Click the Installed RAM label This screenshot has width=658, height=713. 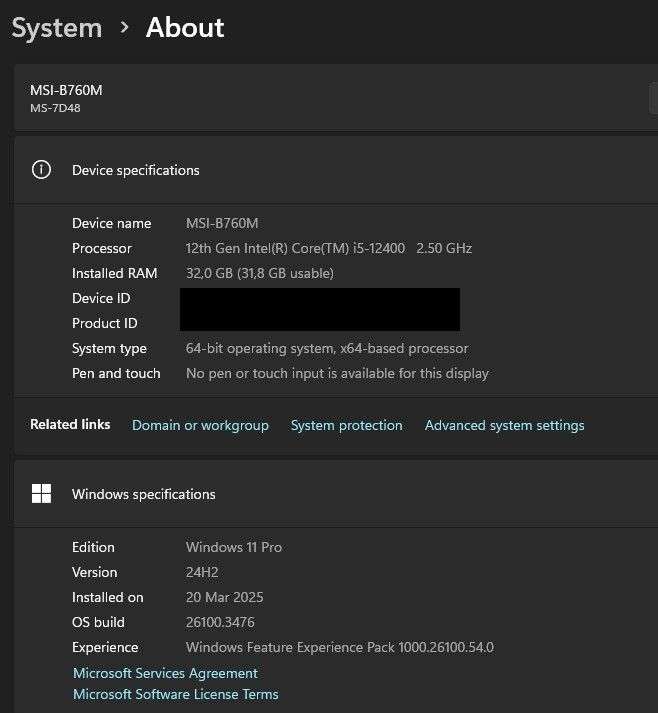tap(115, 273)
